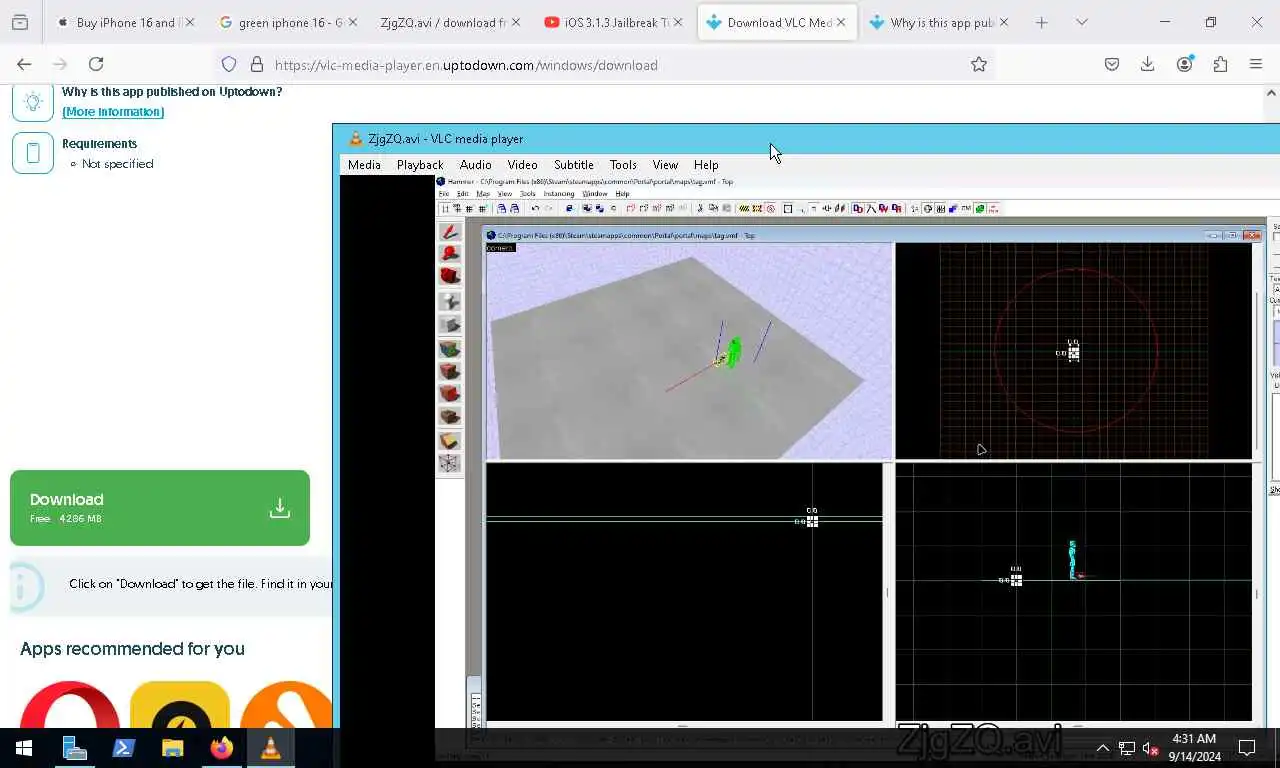
Task: Click the 'Apps recommended for you' heading
Action: 132,649
